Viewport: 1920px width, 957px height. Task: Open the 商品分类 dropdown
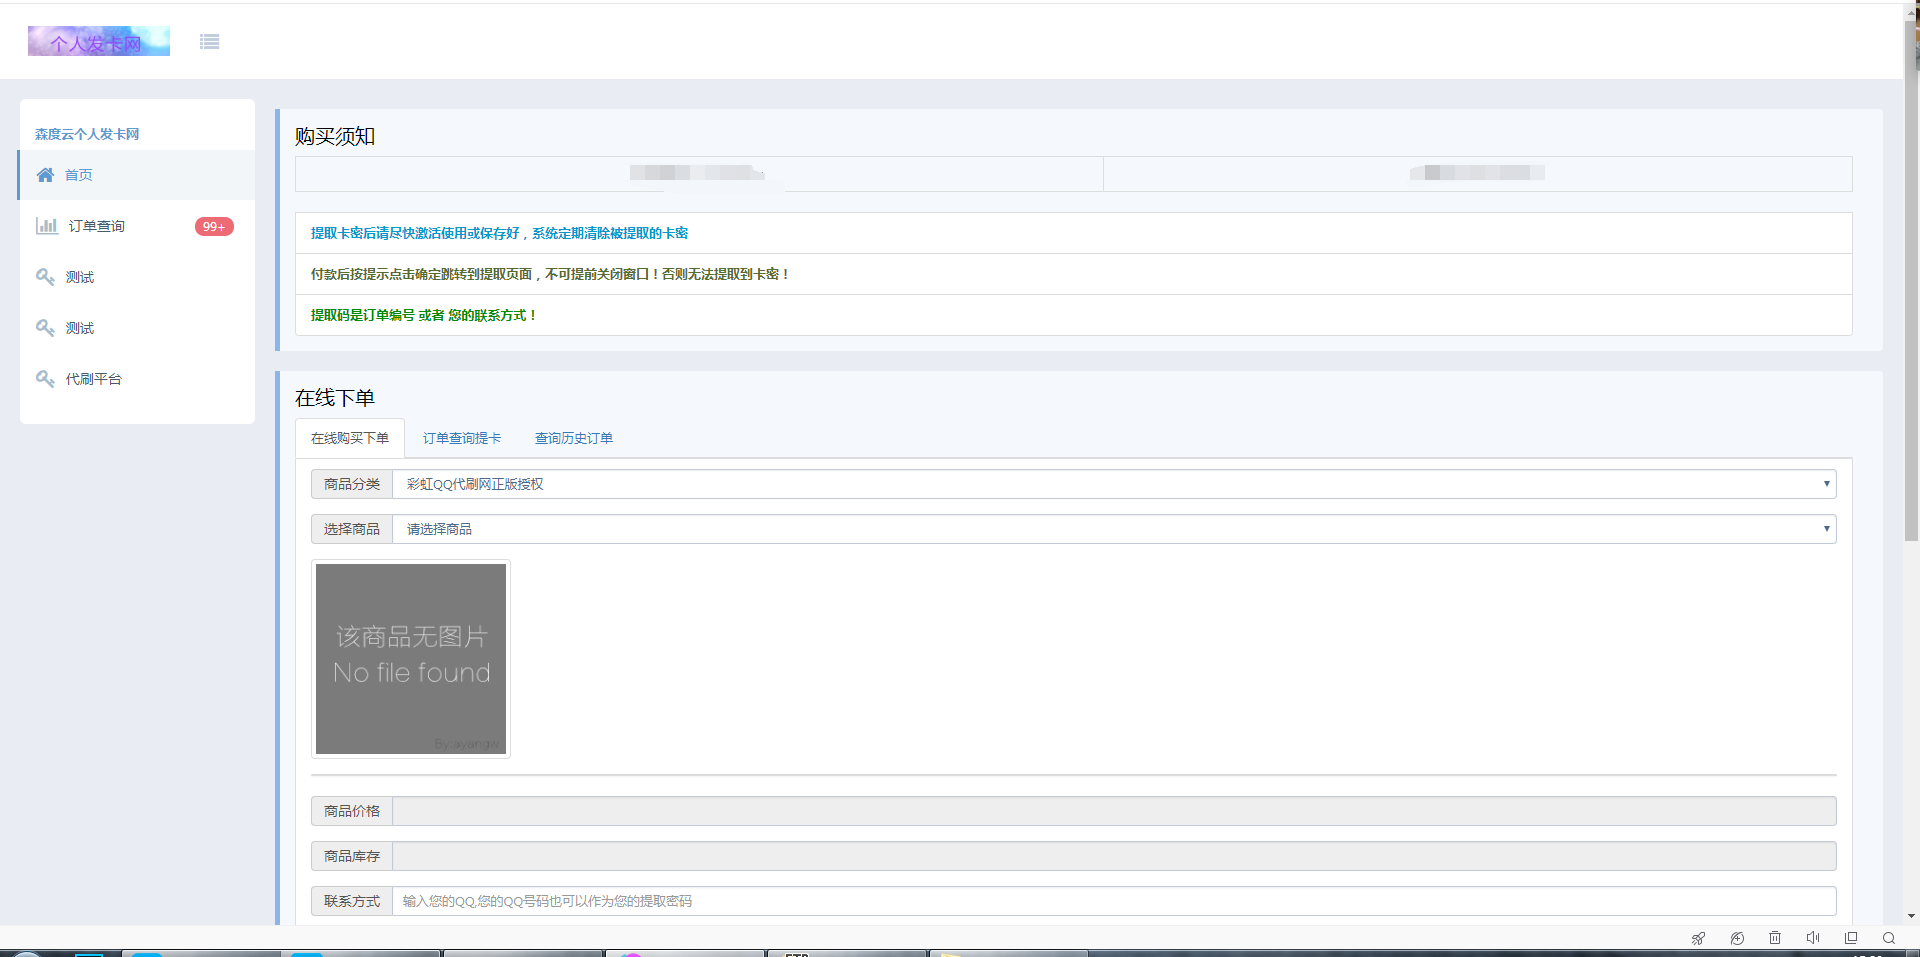(x=1114, y=484)
